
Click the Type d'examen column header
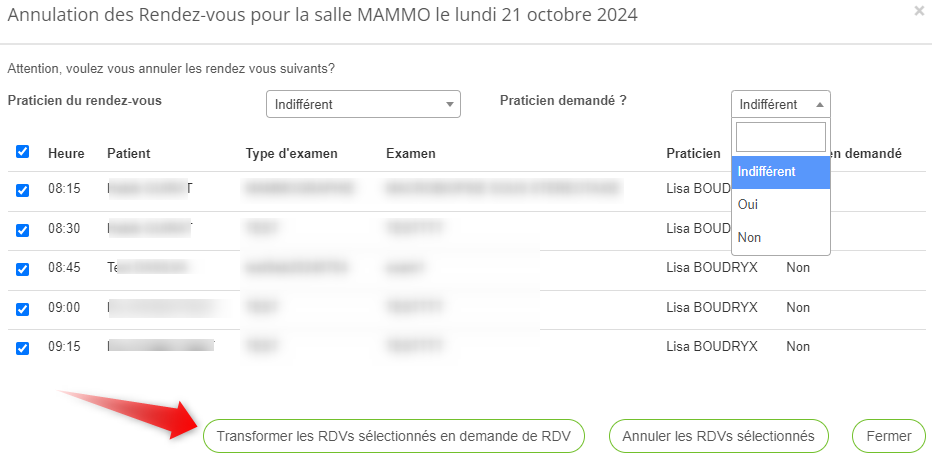(291, 154)
